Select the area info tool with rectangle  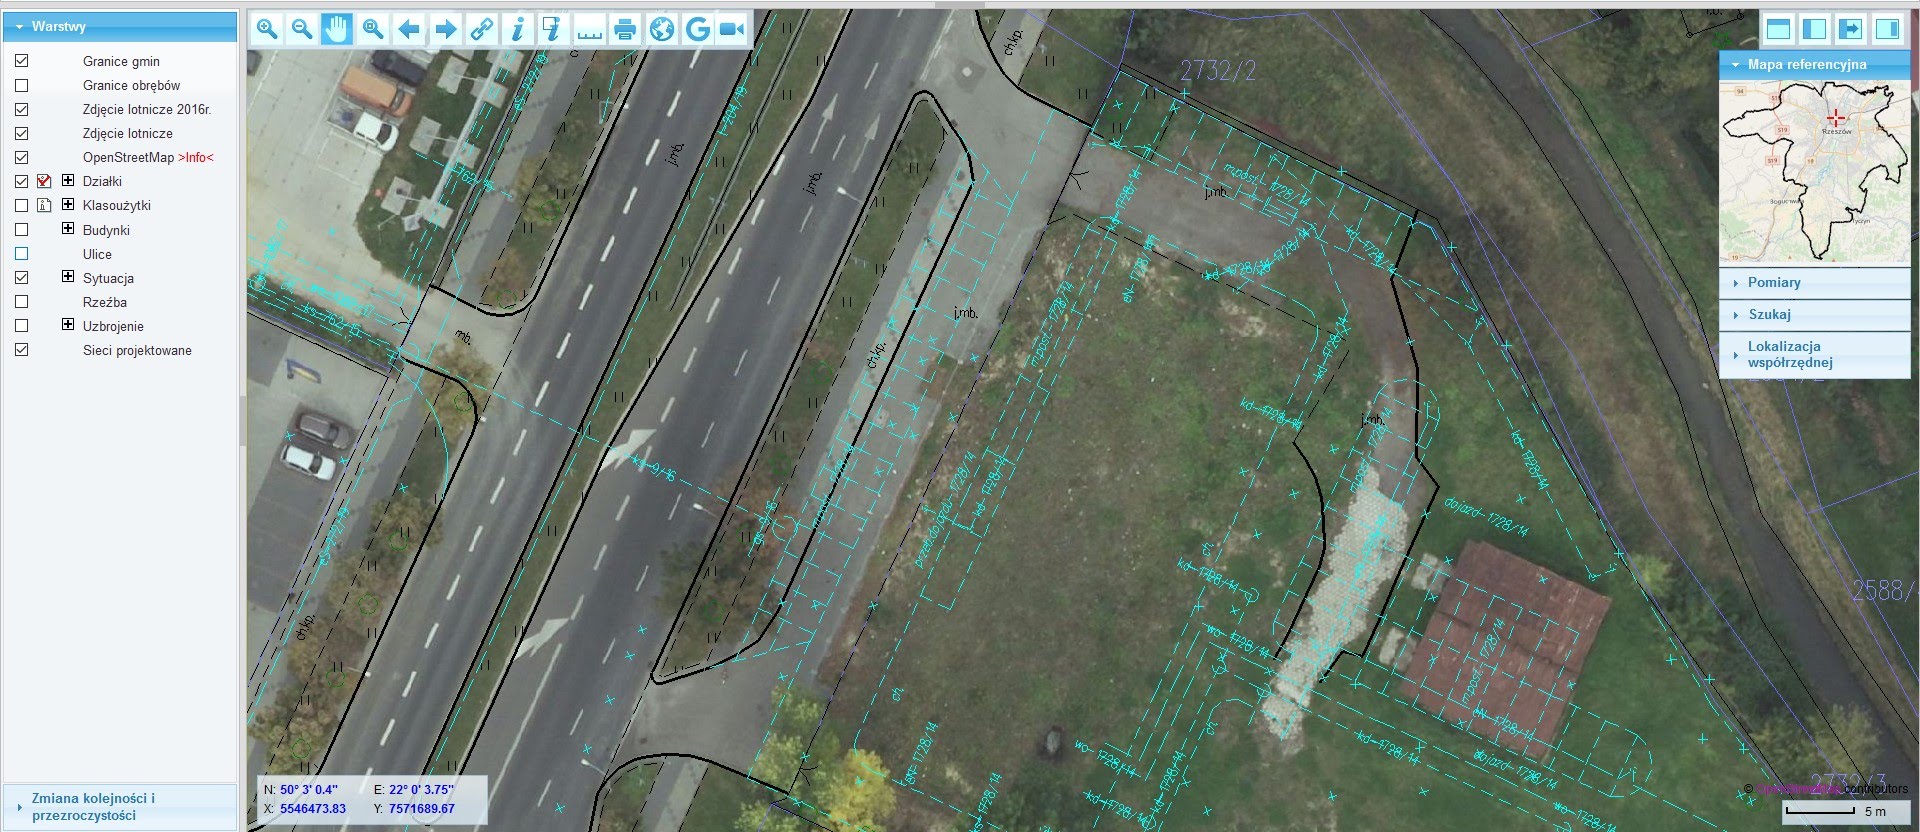(553, 29)
